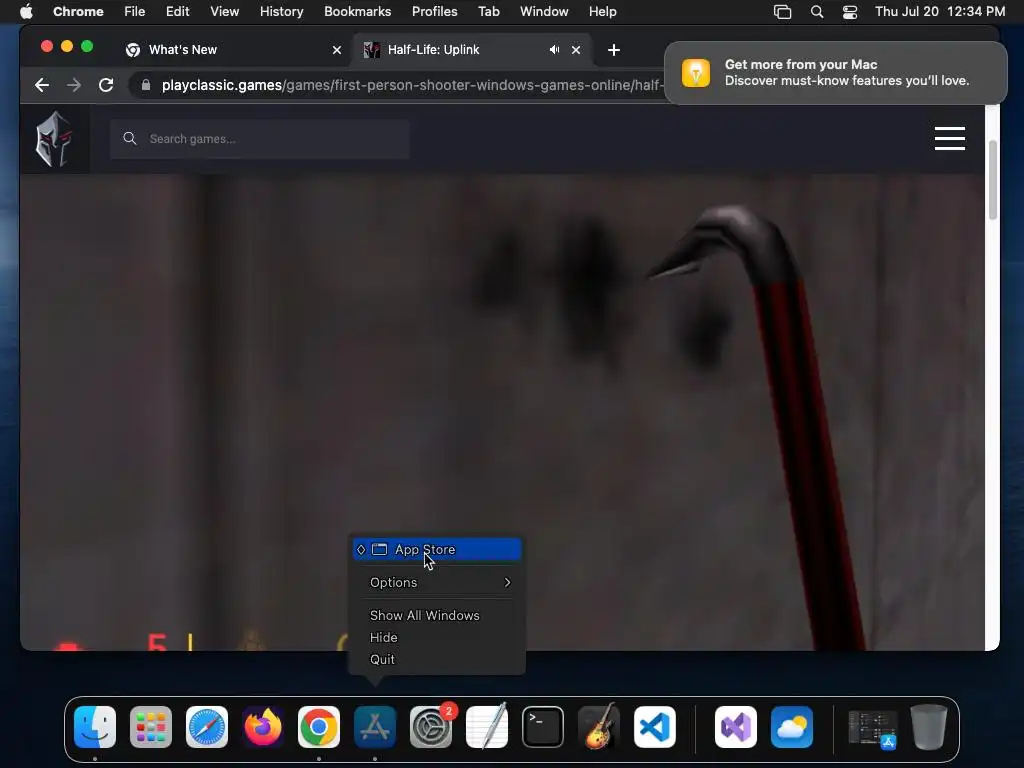Go back with the browser arrow
The height and width of the screenshot is (768, 1024).
(x=42, y=85)
